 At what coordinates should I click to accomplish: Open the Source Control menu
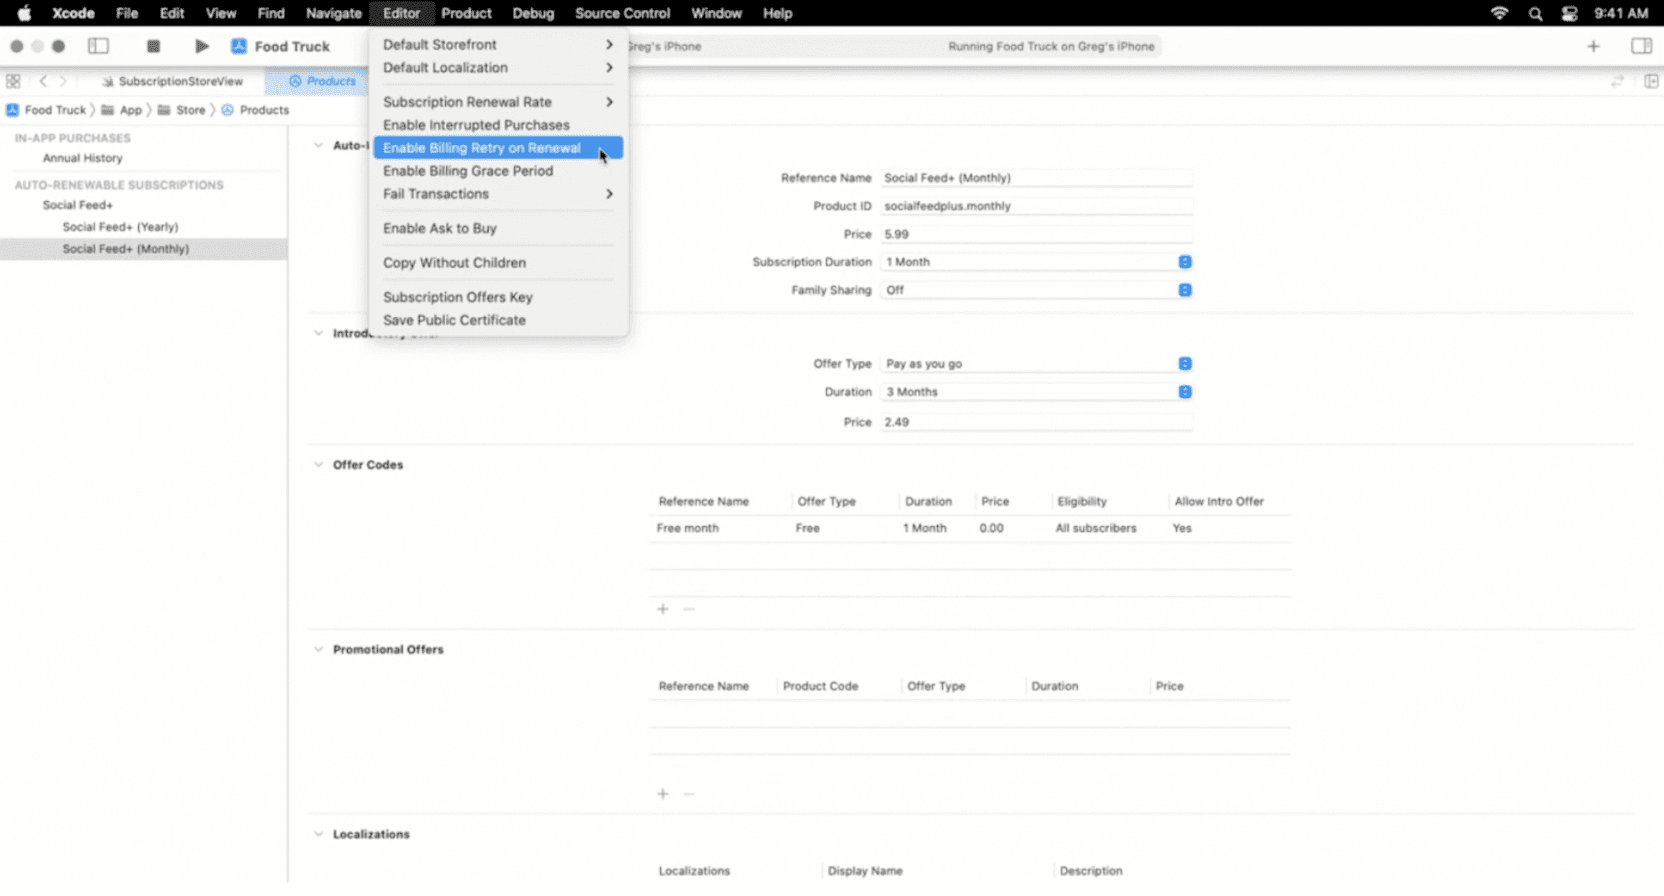pyautogui.click(x=622, y=13)
